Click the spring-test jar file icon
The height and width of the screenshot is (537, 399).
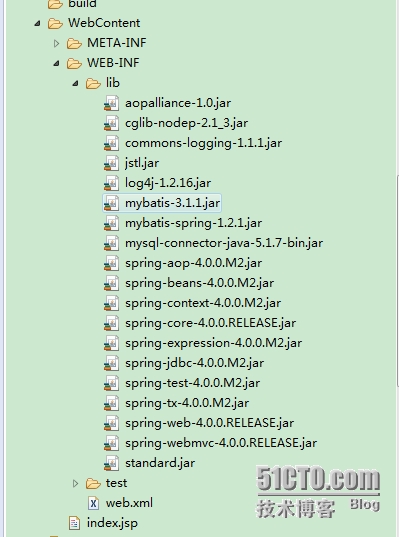coord(111,383)
